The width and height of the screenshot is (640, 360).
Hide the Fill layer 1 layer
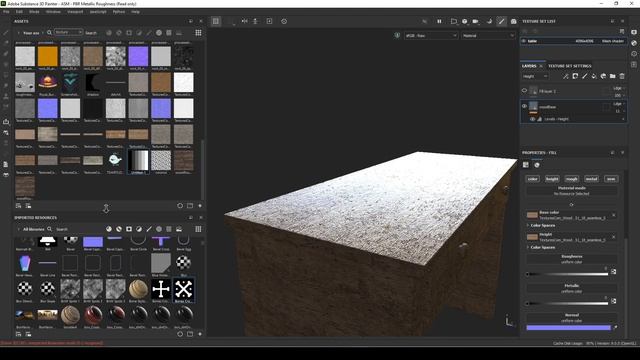click(x=524, y=91)
